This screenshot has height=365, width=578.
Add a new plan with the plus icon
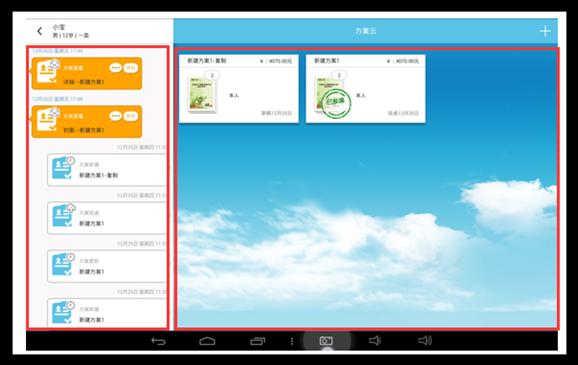point(545,31)
